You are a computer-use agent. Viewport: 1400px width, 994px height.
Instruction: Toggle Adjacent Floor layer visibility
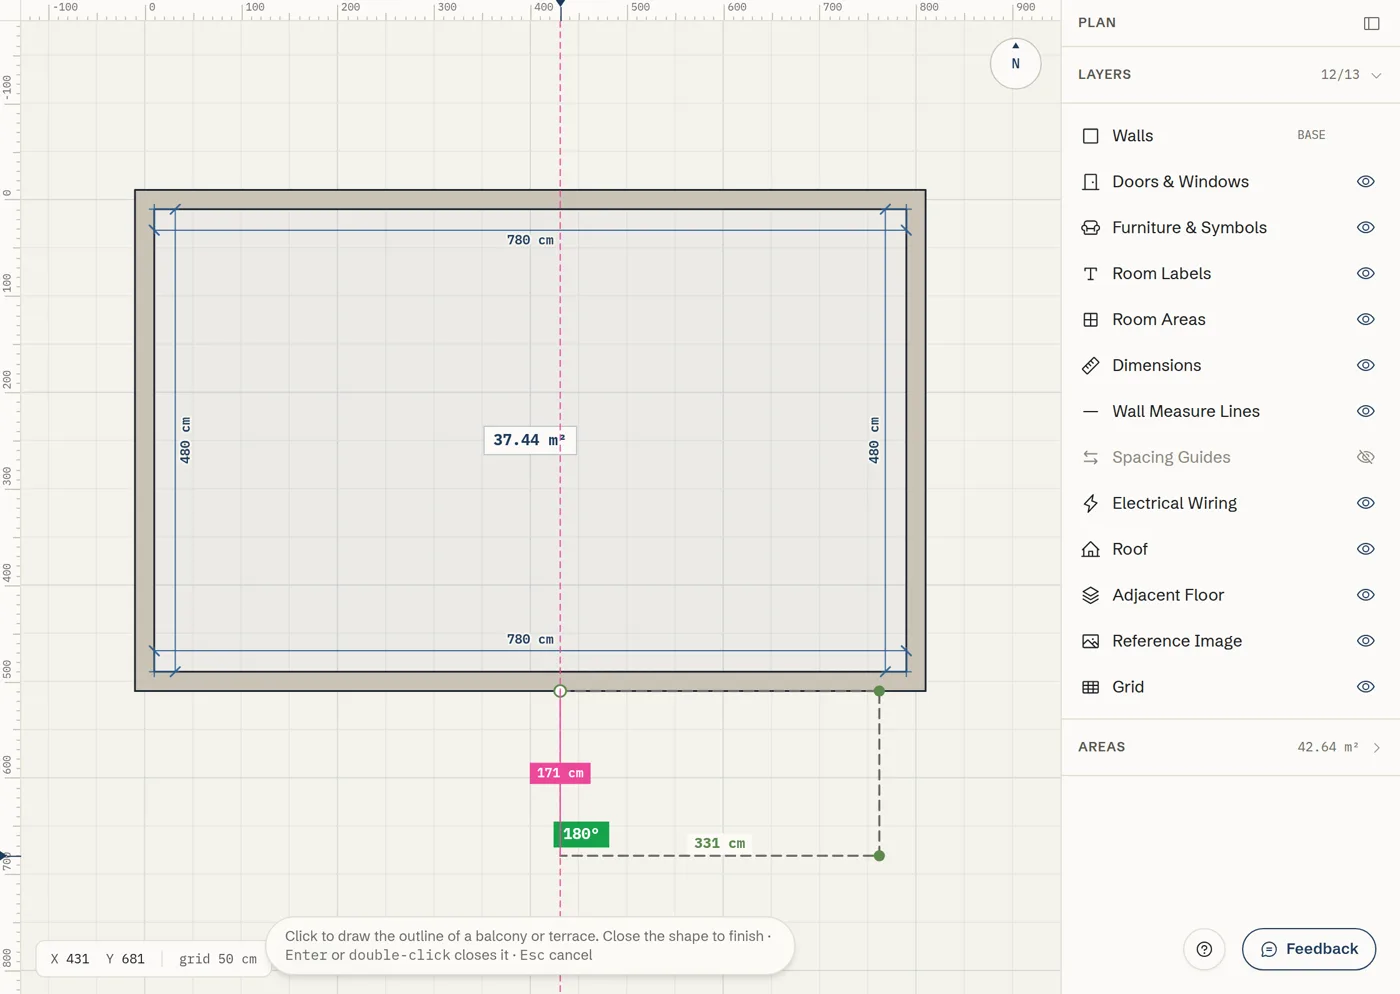(1366, 596)
